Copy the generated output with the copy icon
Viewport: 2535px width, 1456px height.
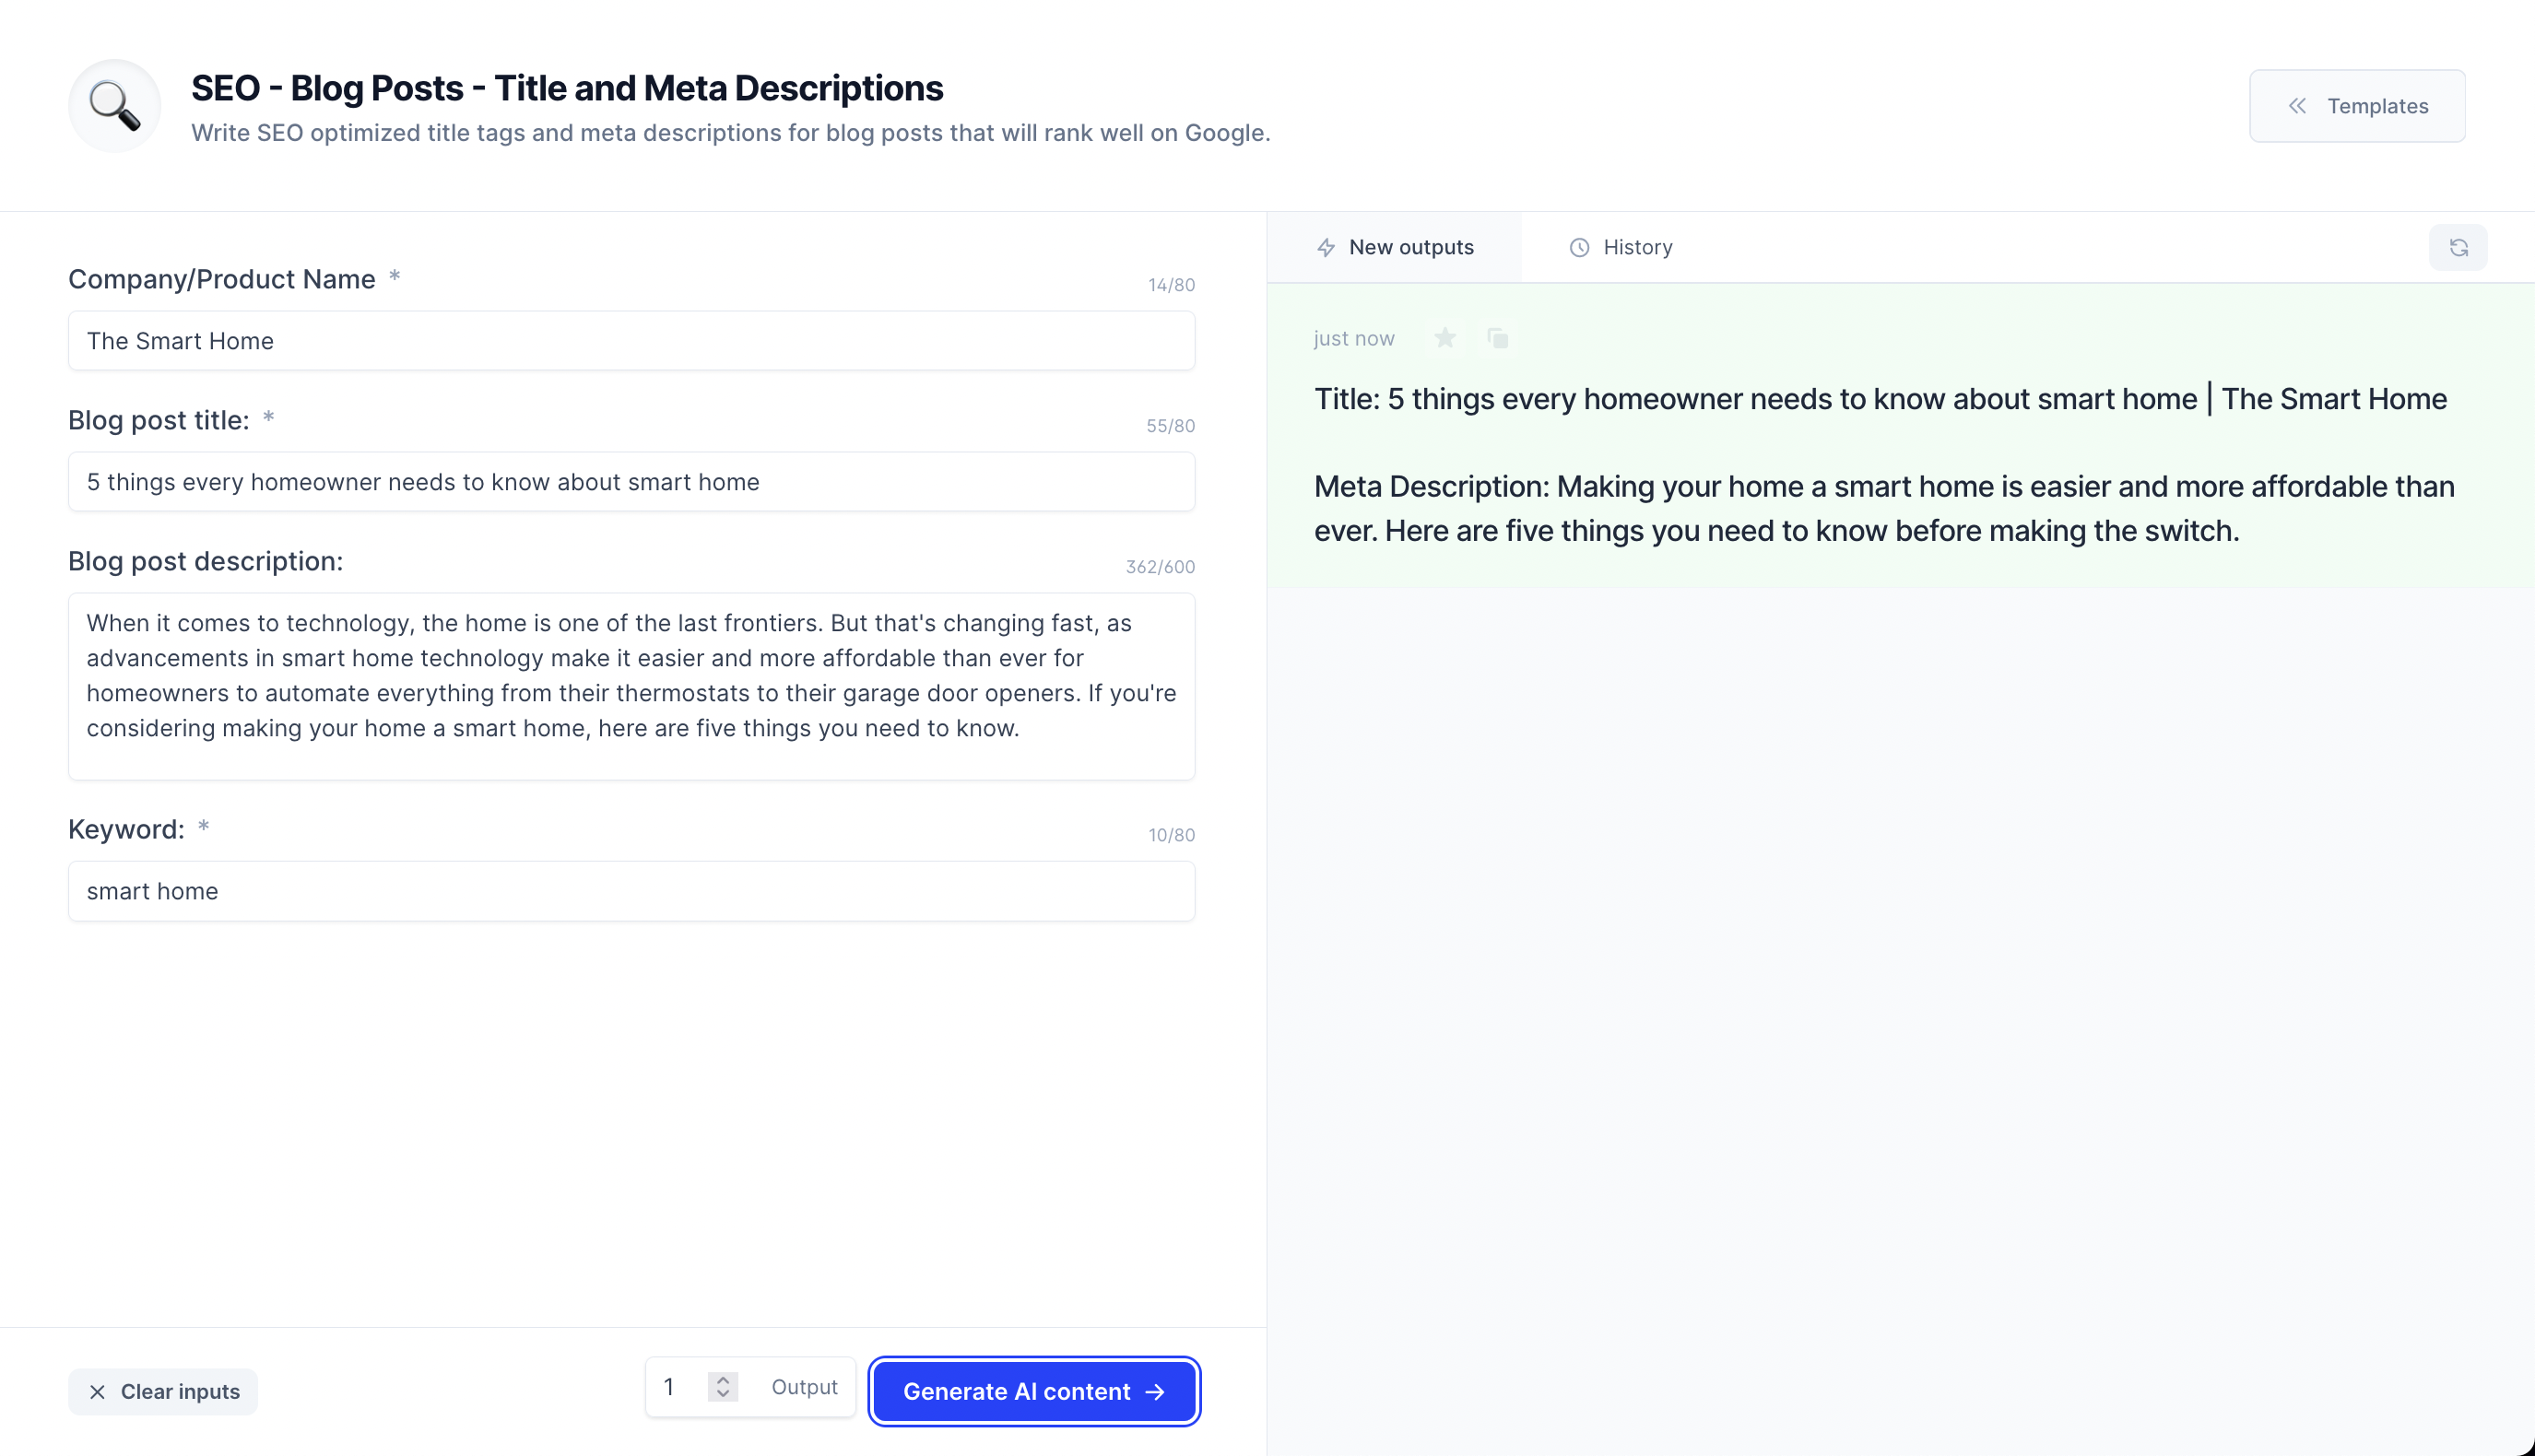(x=1497, y=338)
